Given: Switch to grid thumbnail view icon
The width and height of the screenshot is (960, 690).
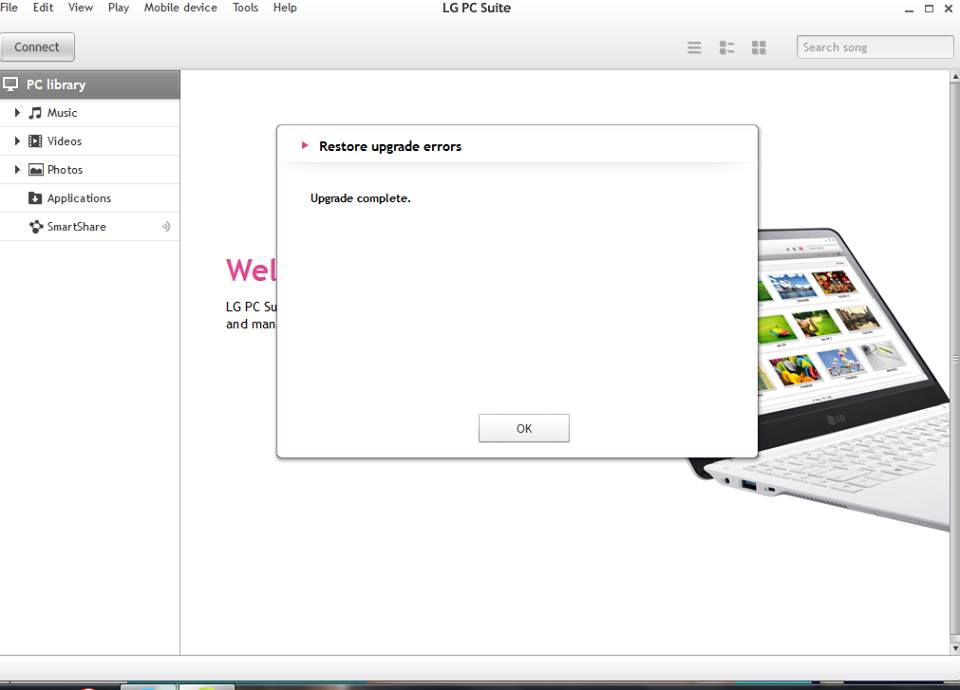Looking at the screenshot, I should pos(759,48).
